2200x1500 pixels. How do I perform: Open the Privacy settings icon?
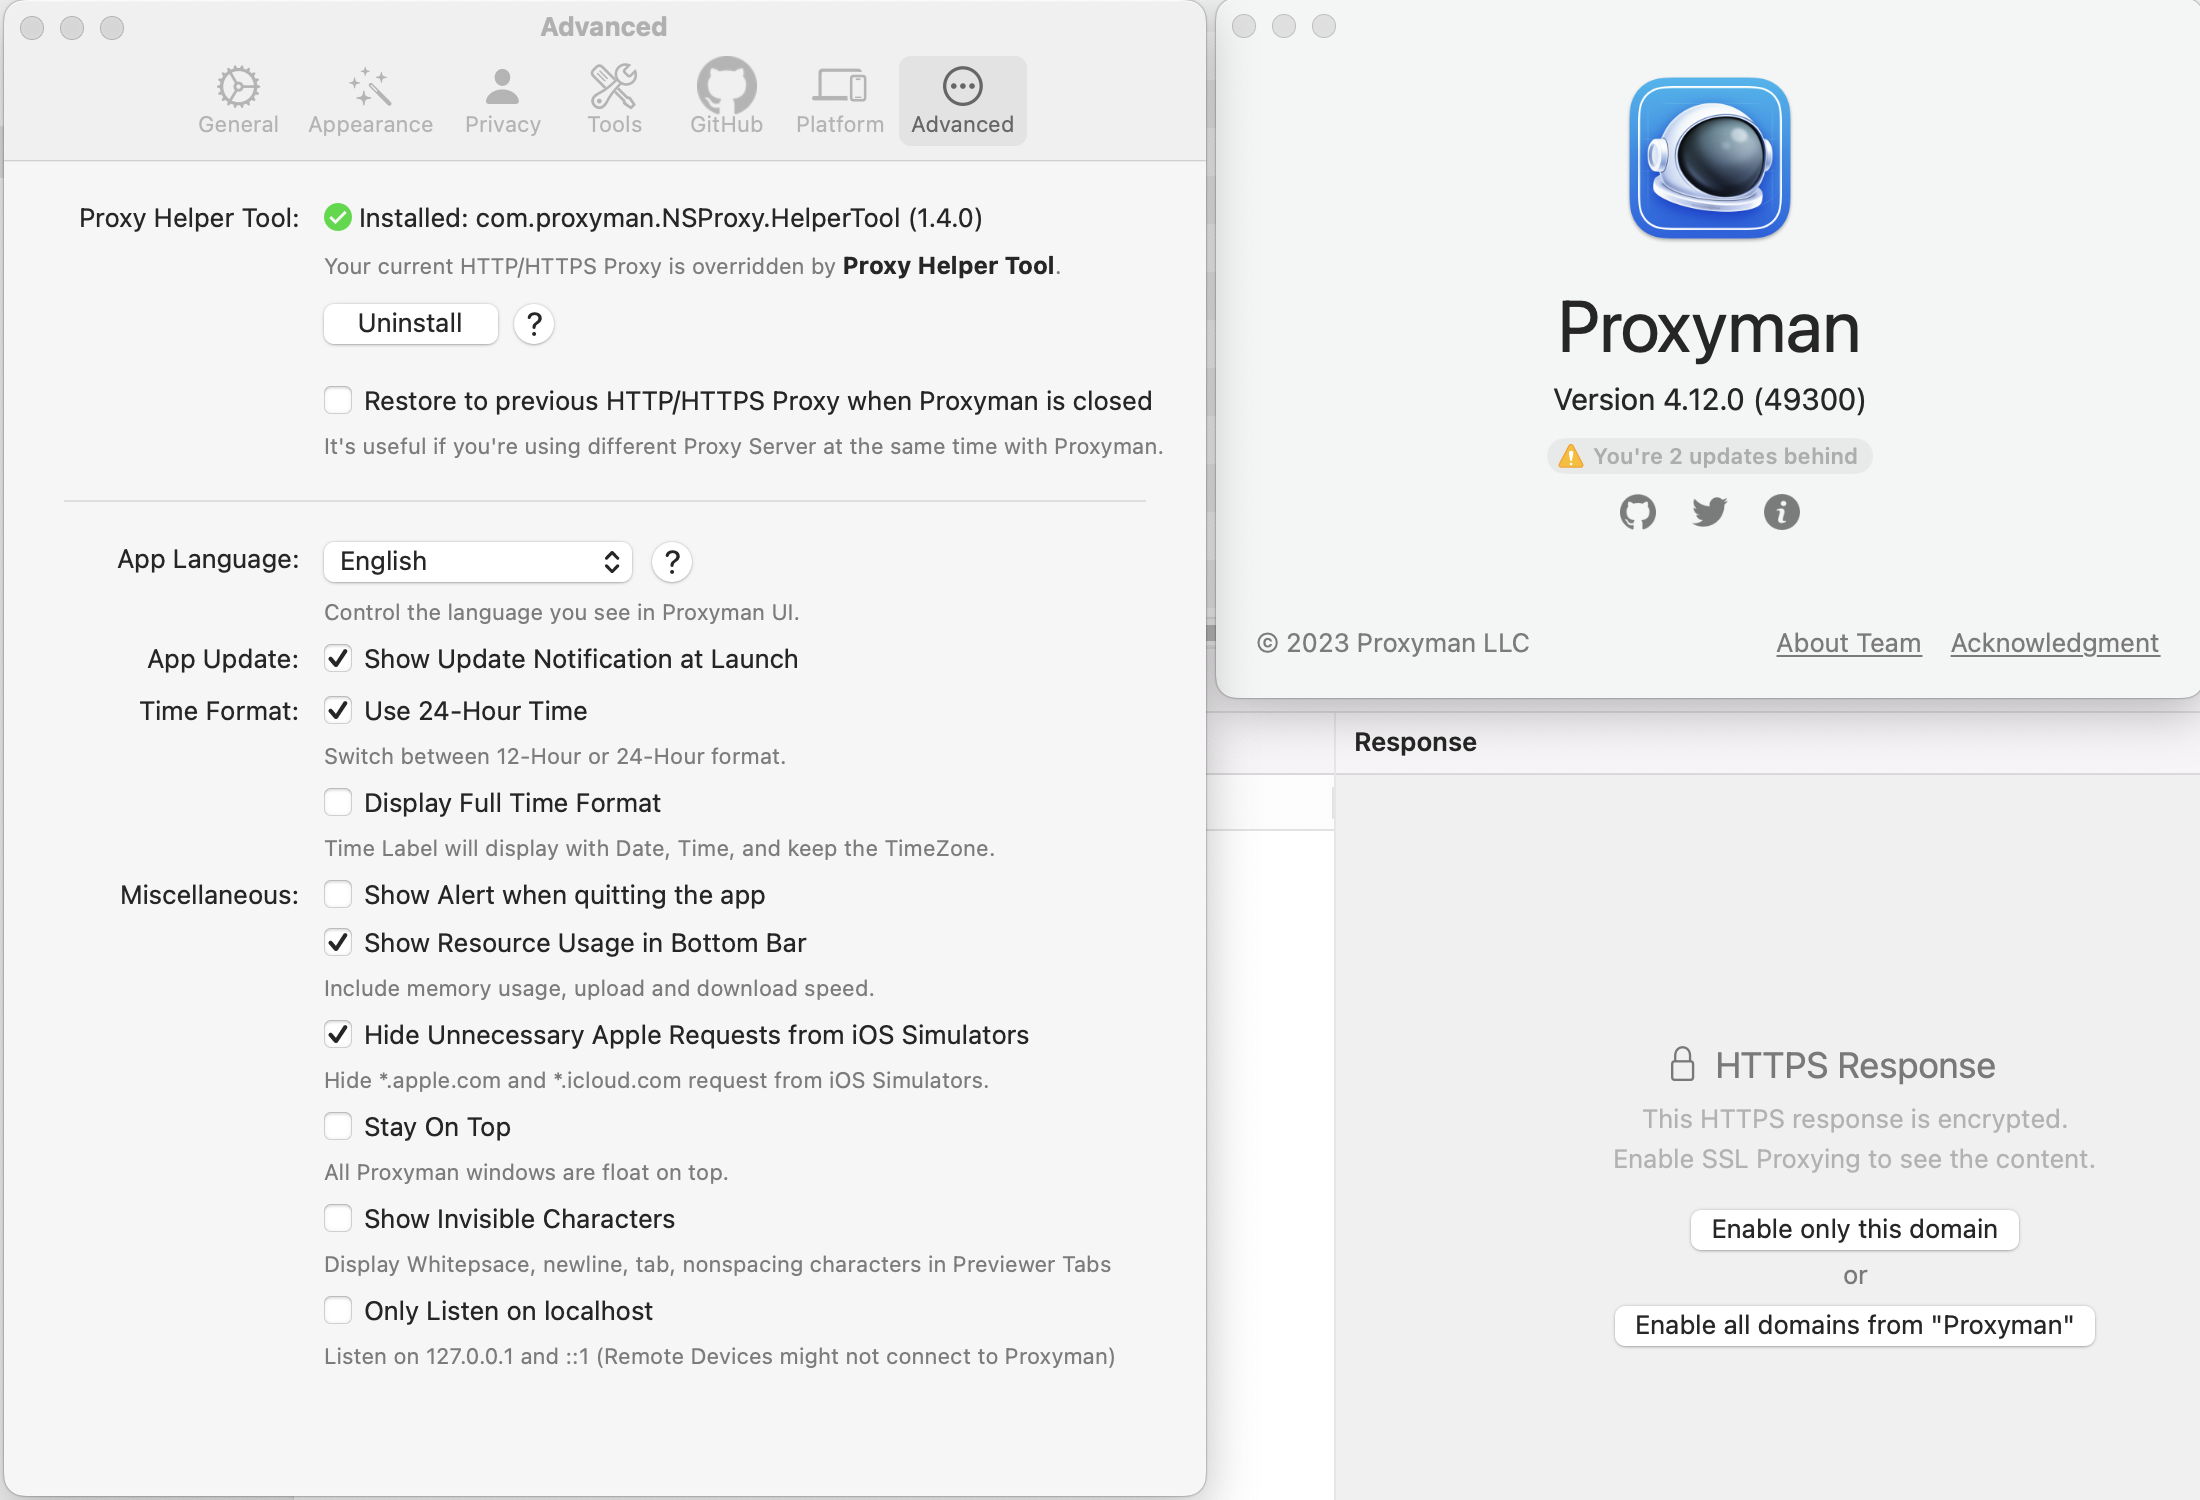502,97
